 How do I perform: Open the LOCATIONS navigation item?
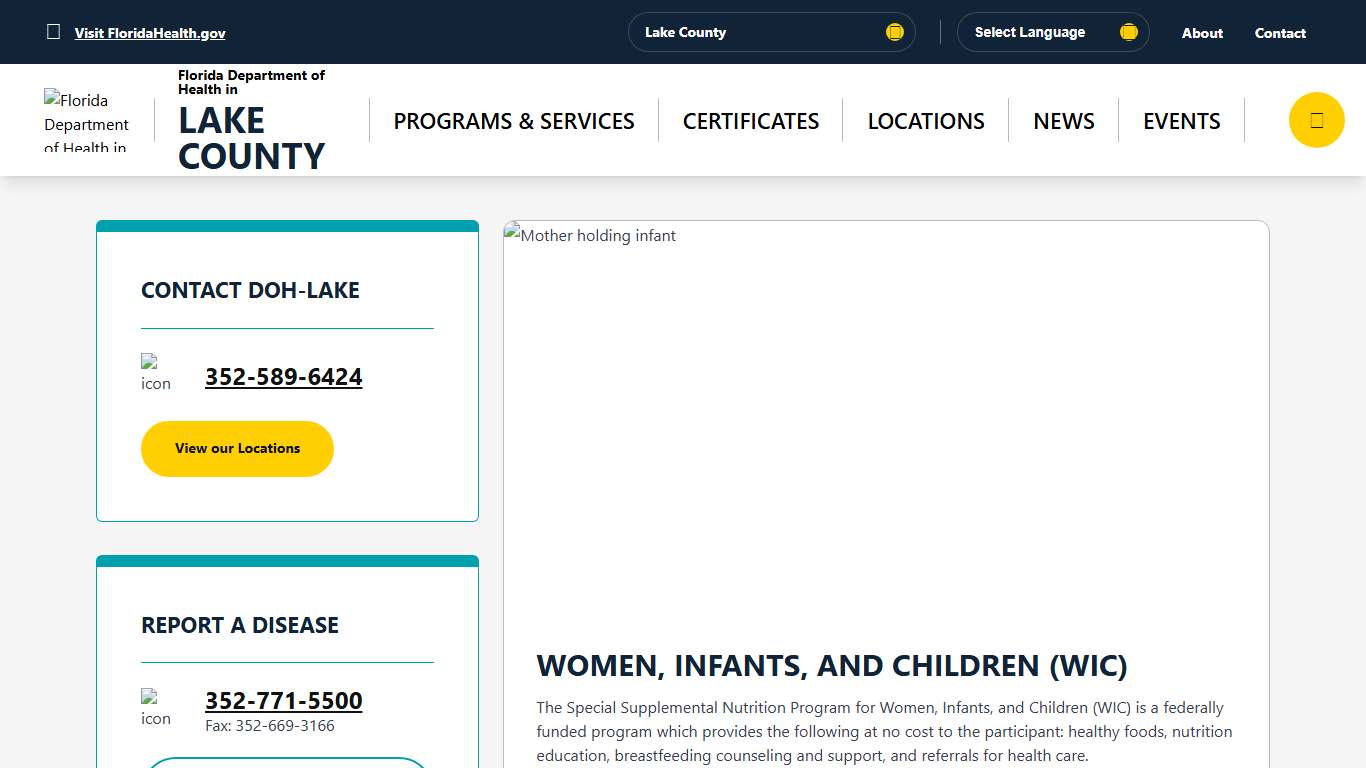925,120
